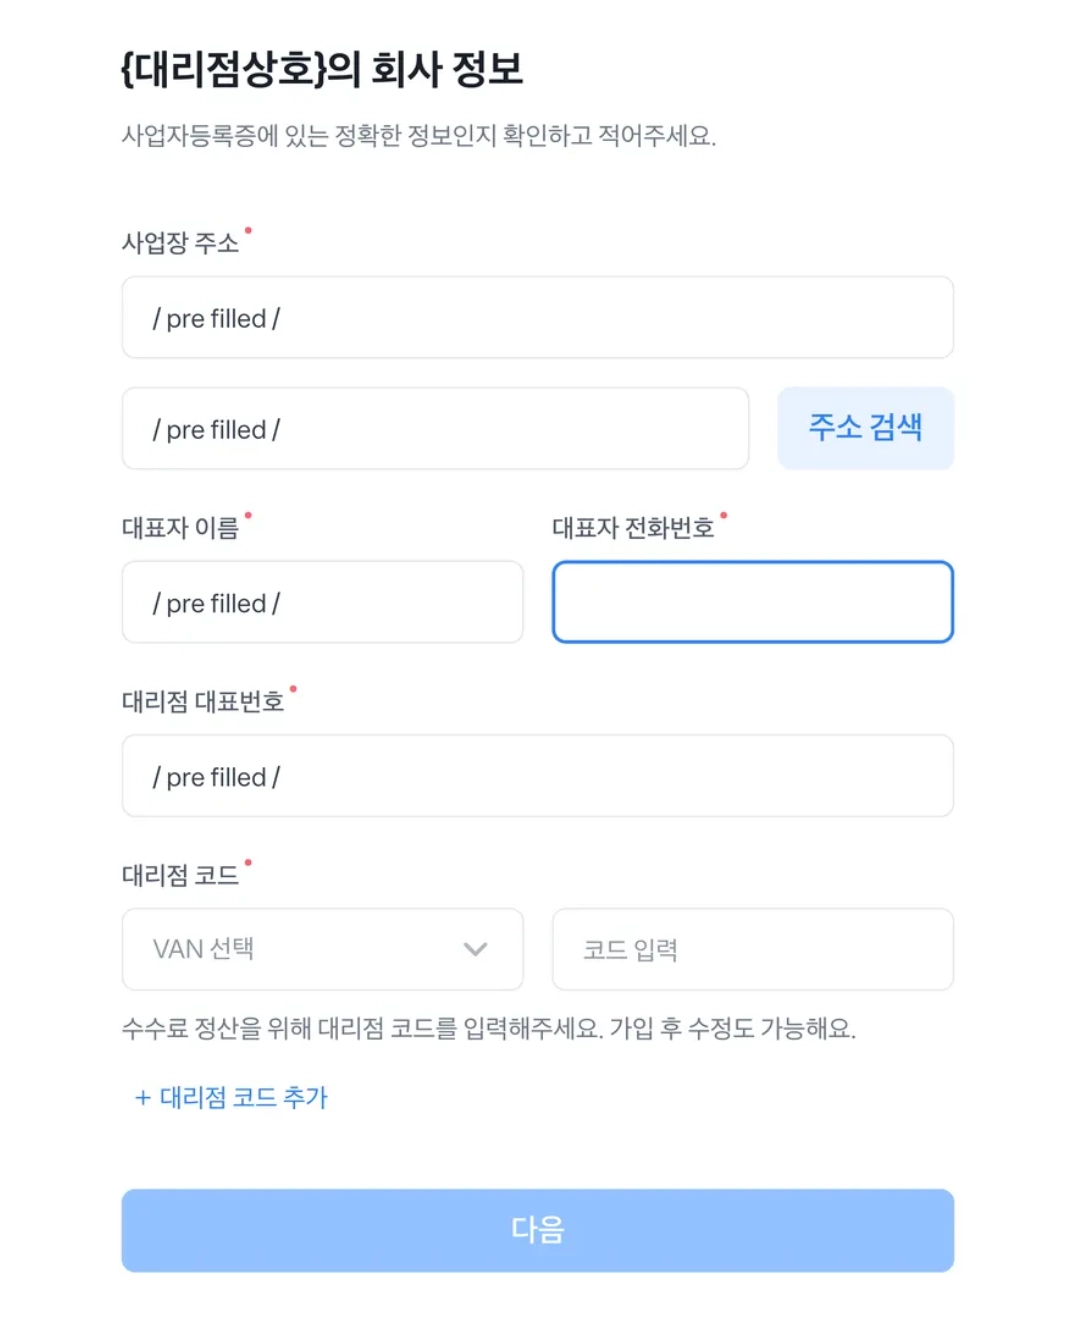Click the 대표자 전화번호 label
Viewport: 1084px width, 1326px height.
(633, 528)
